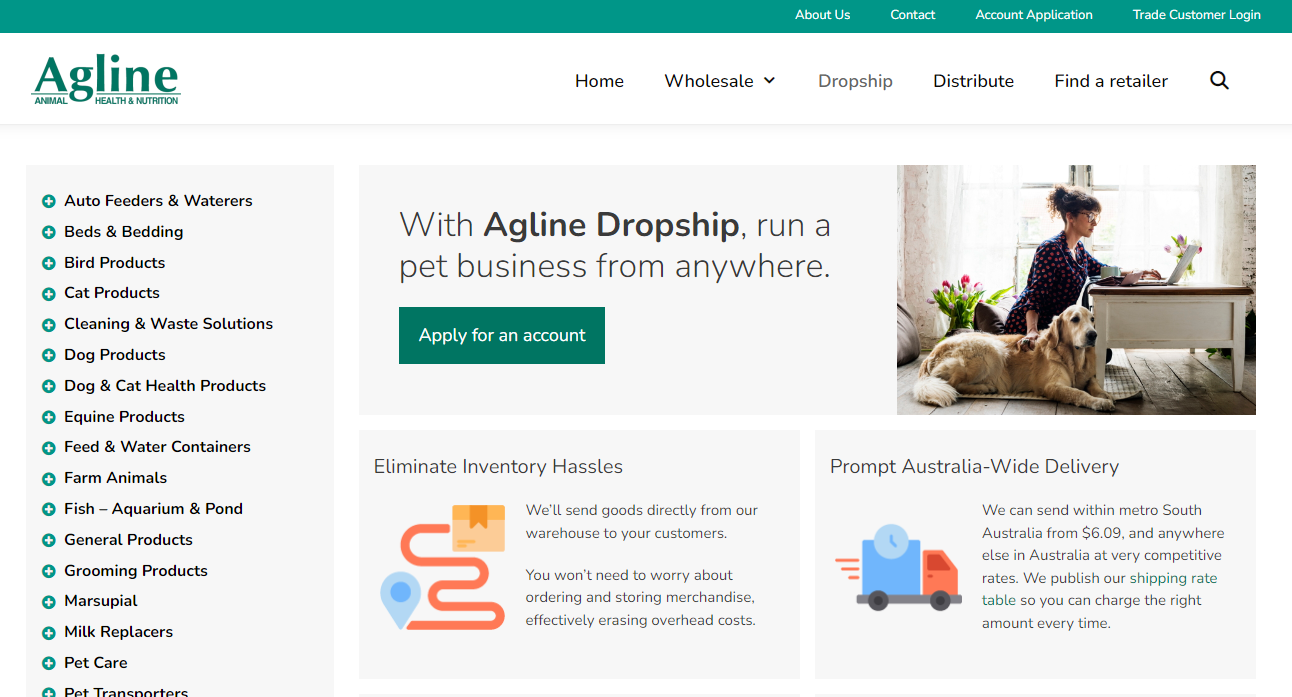This screenshot has height=697, width=1292.
Task: Expand Dog Products plus icon
Action: click(48, 356)
